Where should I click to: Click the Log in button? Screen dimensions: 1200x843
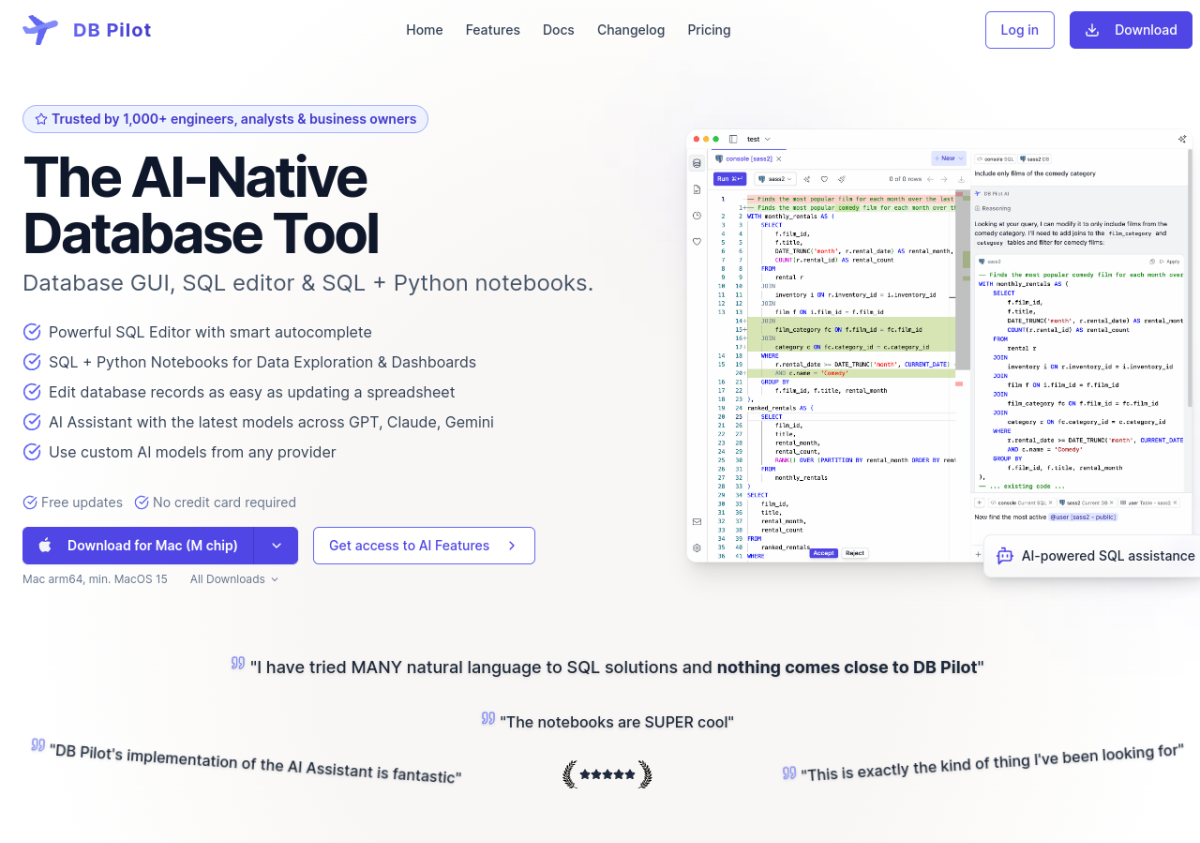pyautogui.click(x=1019, y=30)
